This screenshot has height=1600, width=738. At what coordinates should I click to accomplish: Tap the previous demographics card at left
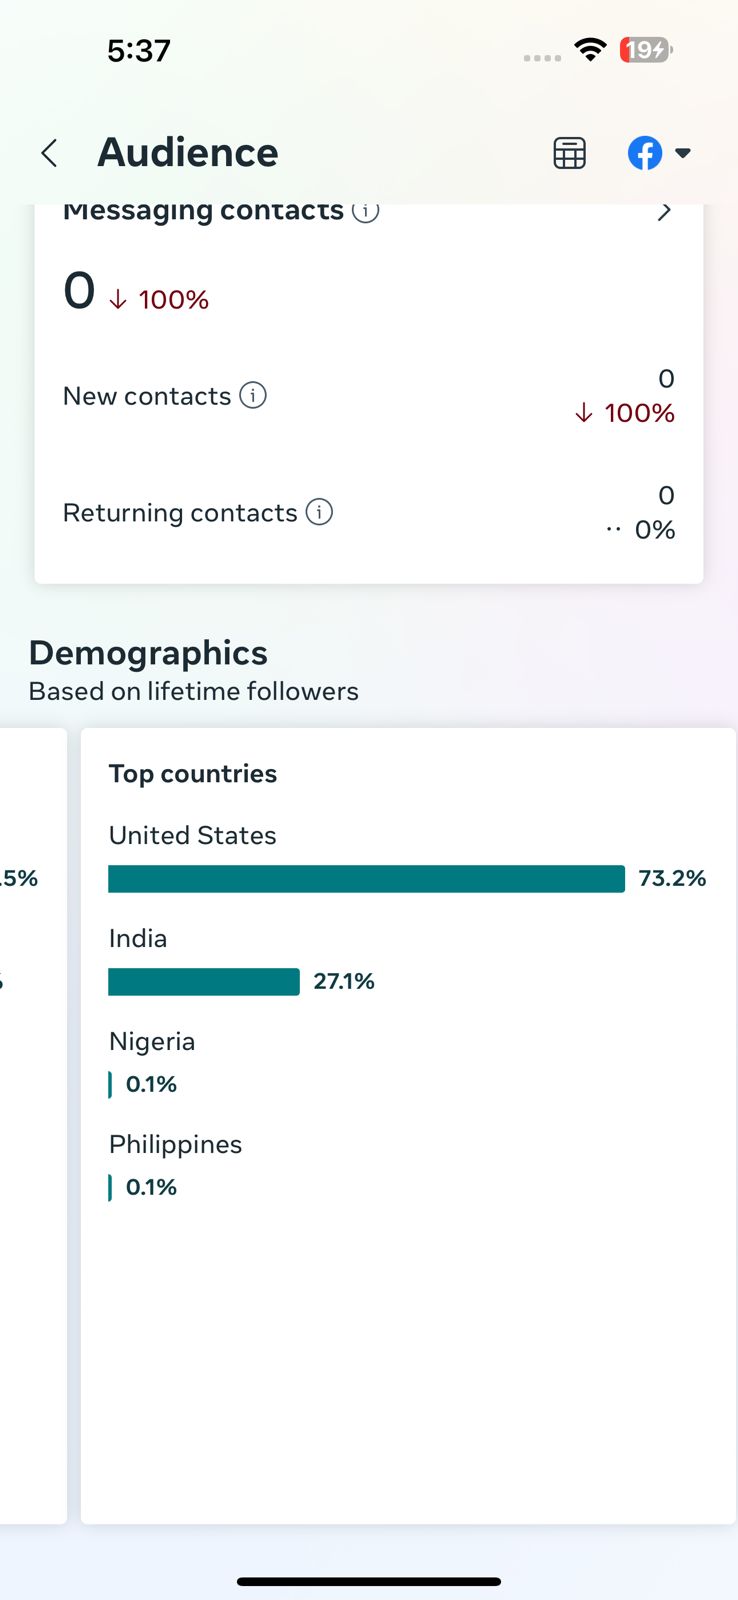coord(30,1125)
